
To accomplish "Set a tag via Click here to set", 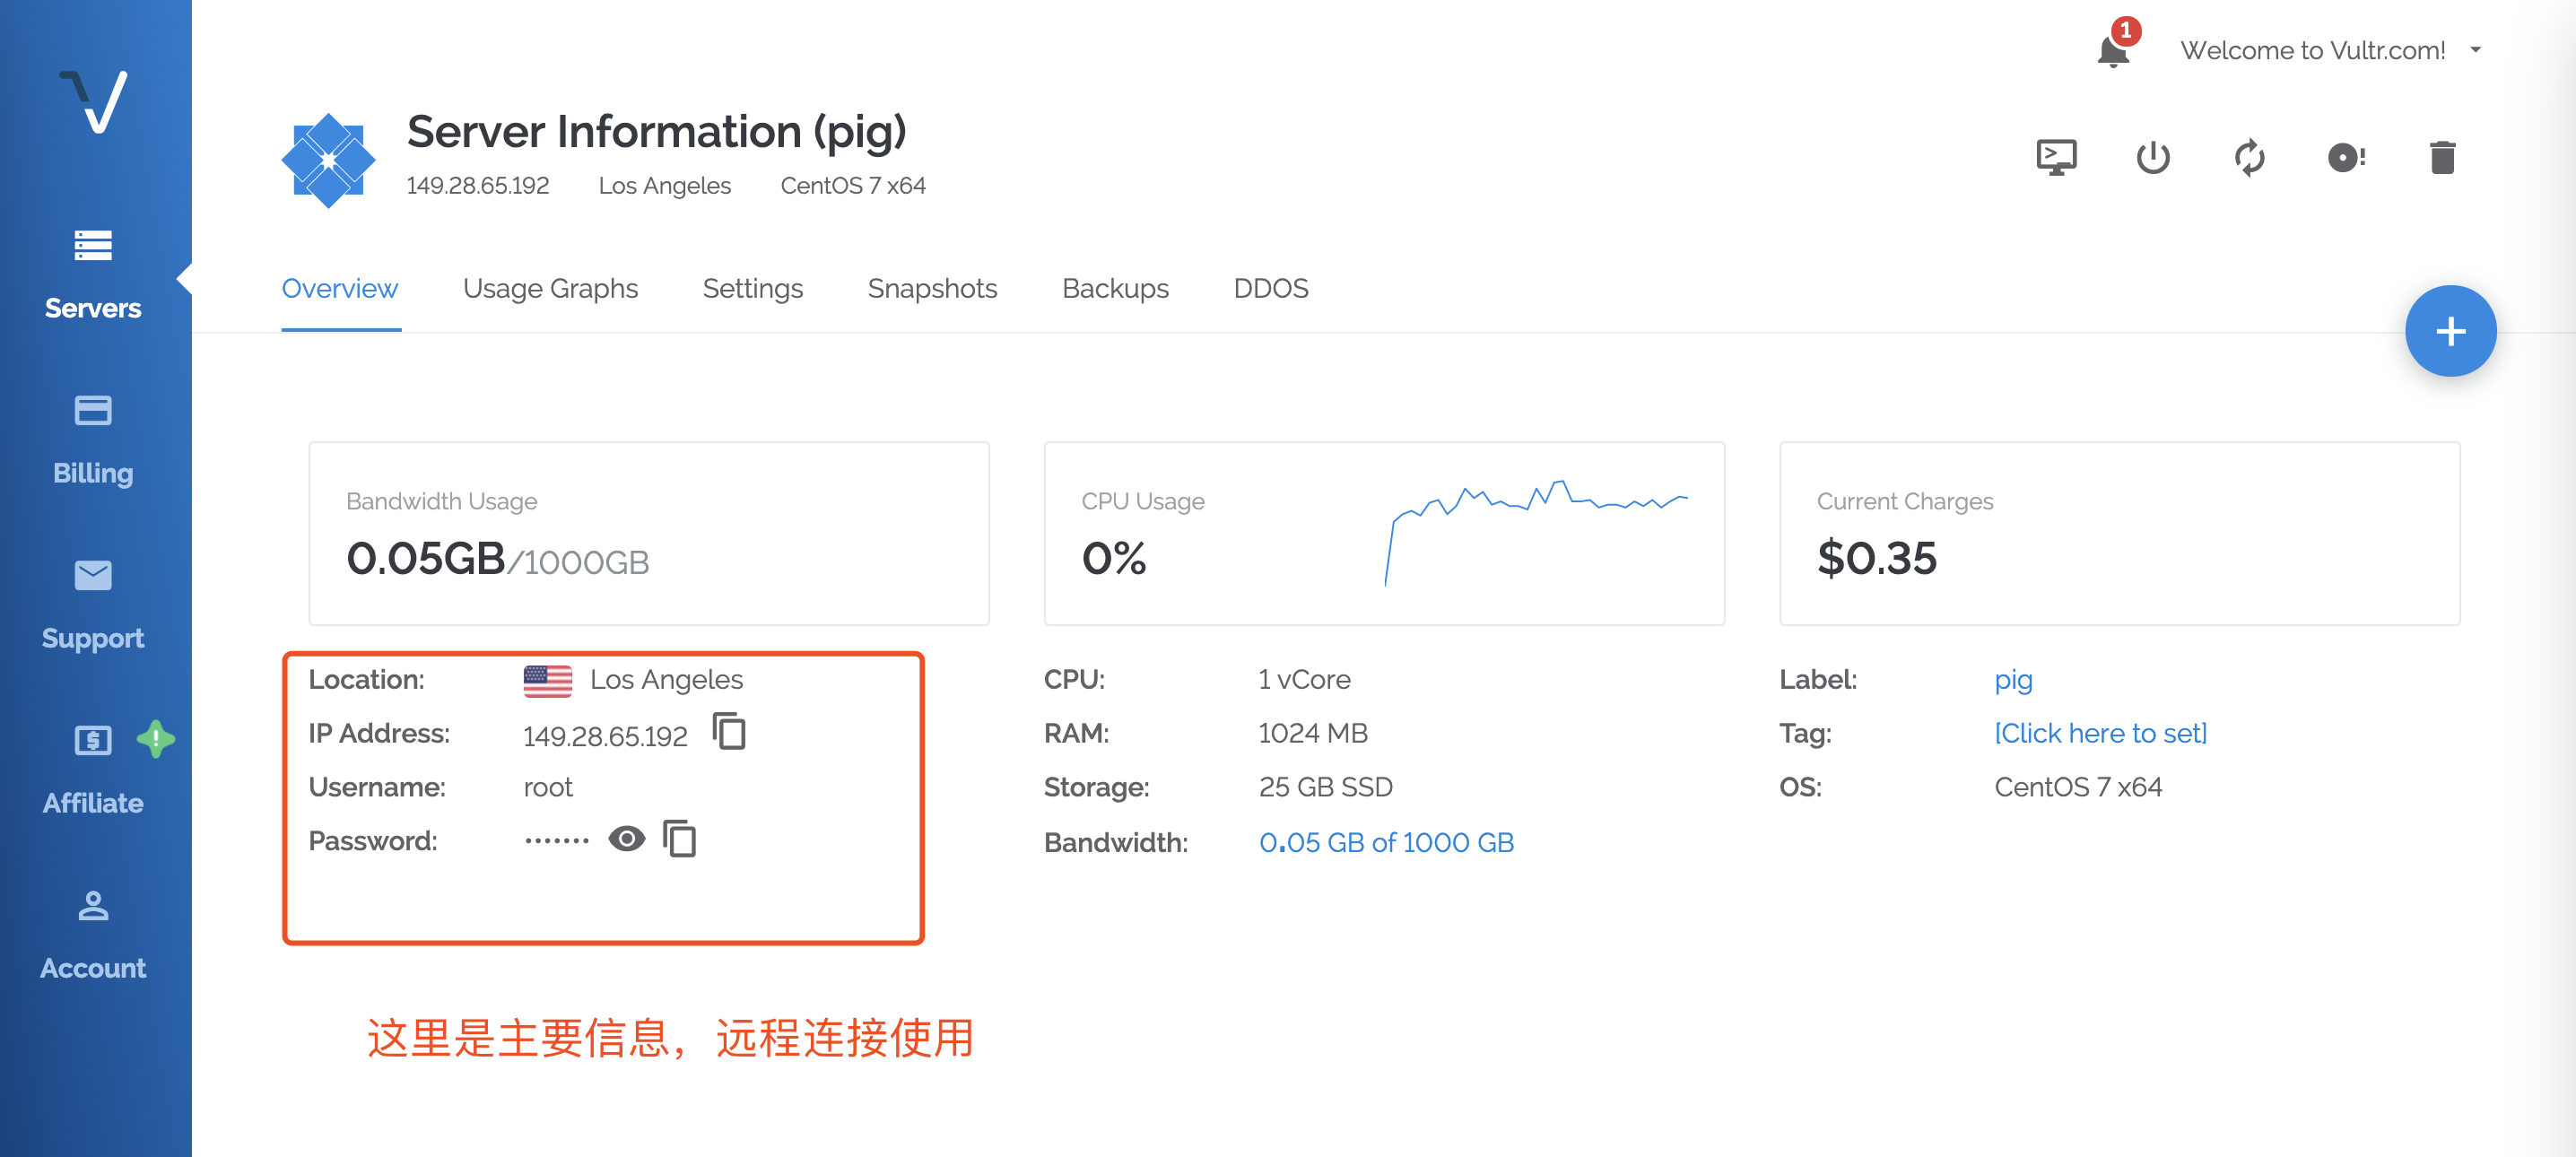I will pos(2100,733).
